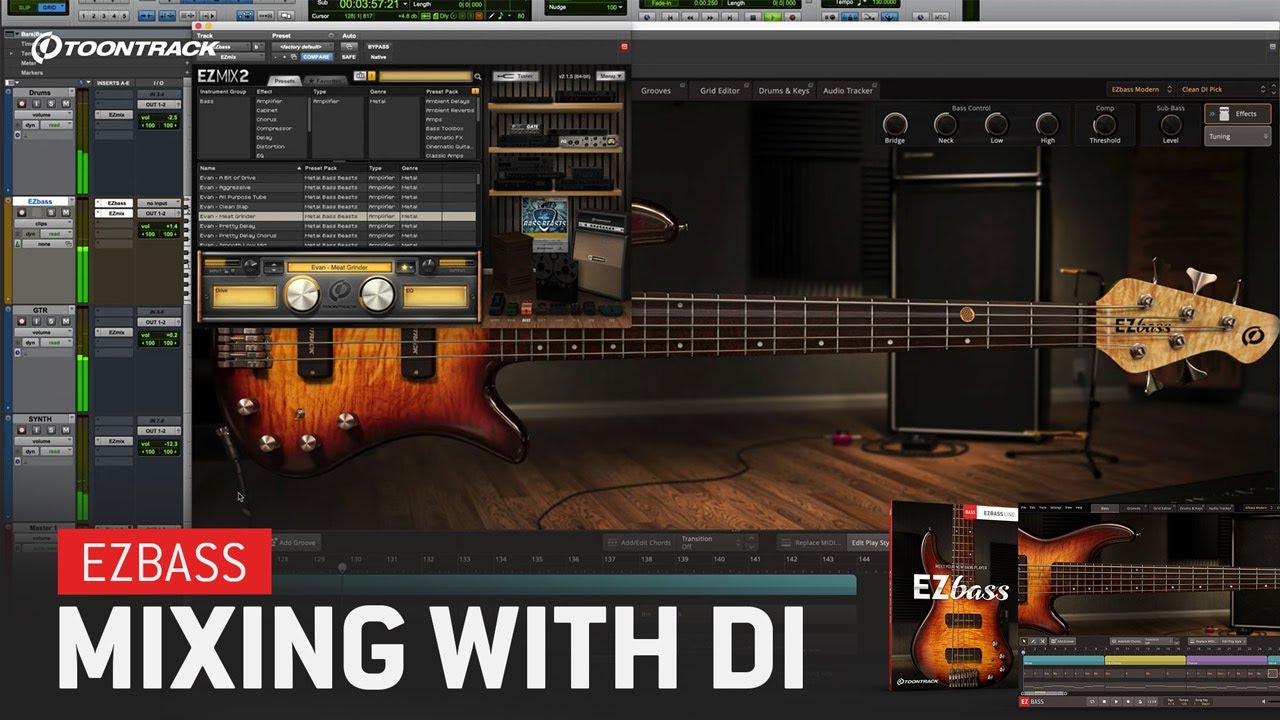Select 'Evan - Aggressive' preset
Image resolution: width=1280 pixels, height=720 pixels.
tap(338, 187)
